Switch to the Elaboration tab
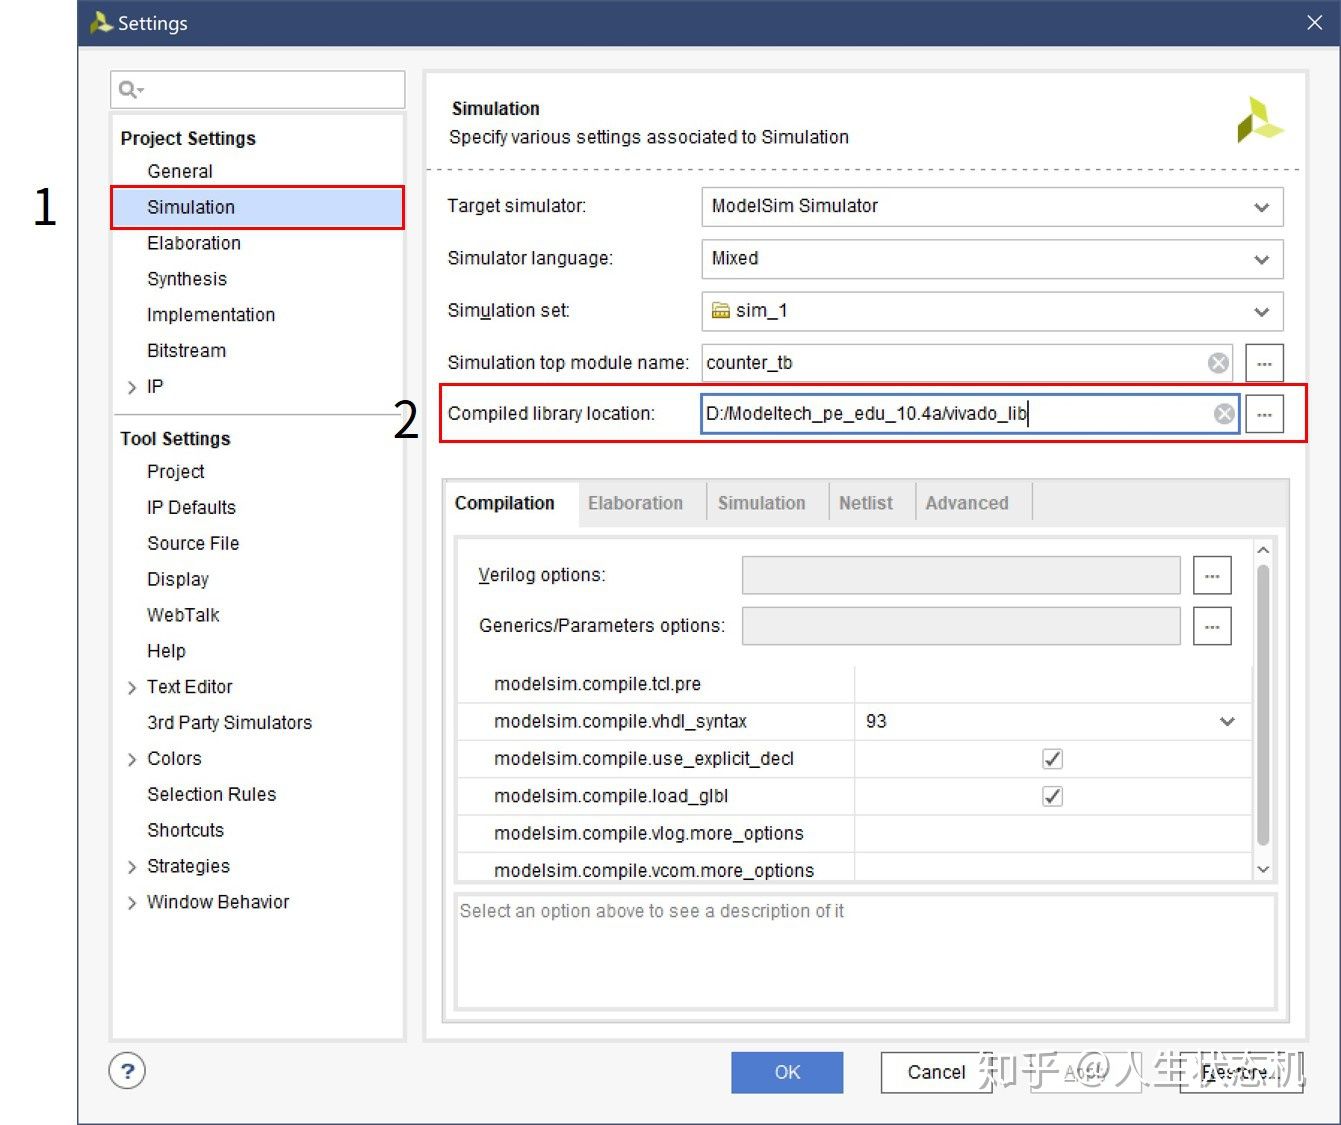 636,503
